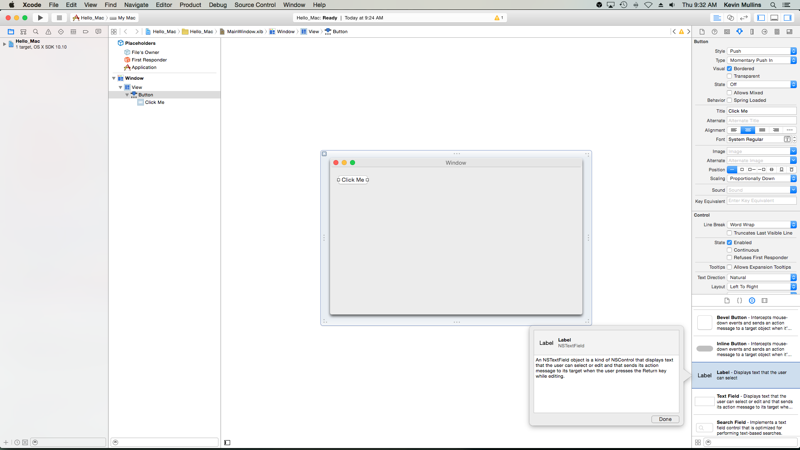Show related items grid menu

pos(114,32)
